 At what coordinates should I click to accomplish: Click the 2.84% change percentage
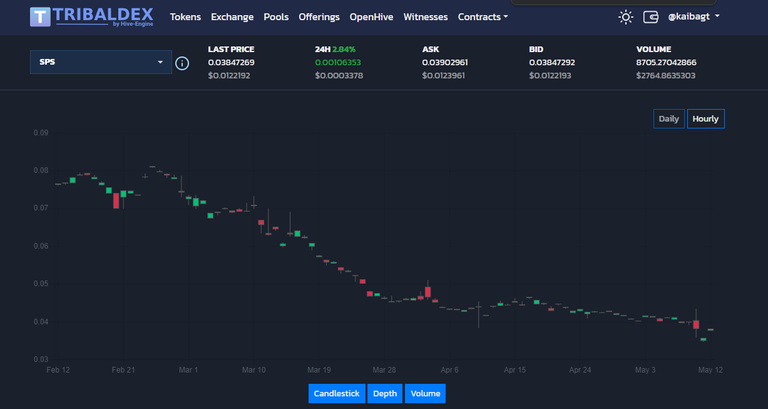(344, 49)
